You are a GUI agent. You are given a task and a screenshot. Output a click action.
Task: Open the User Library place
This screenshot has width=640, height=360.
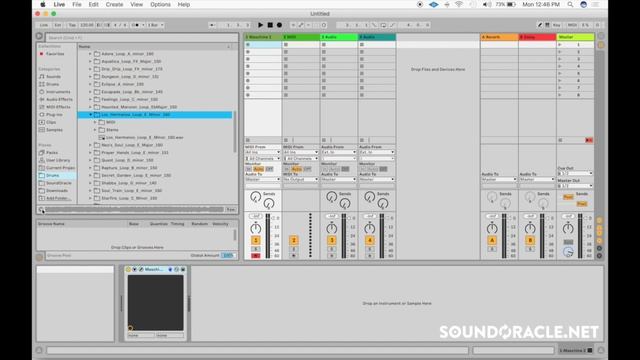[x=58, y=160]
